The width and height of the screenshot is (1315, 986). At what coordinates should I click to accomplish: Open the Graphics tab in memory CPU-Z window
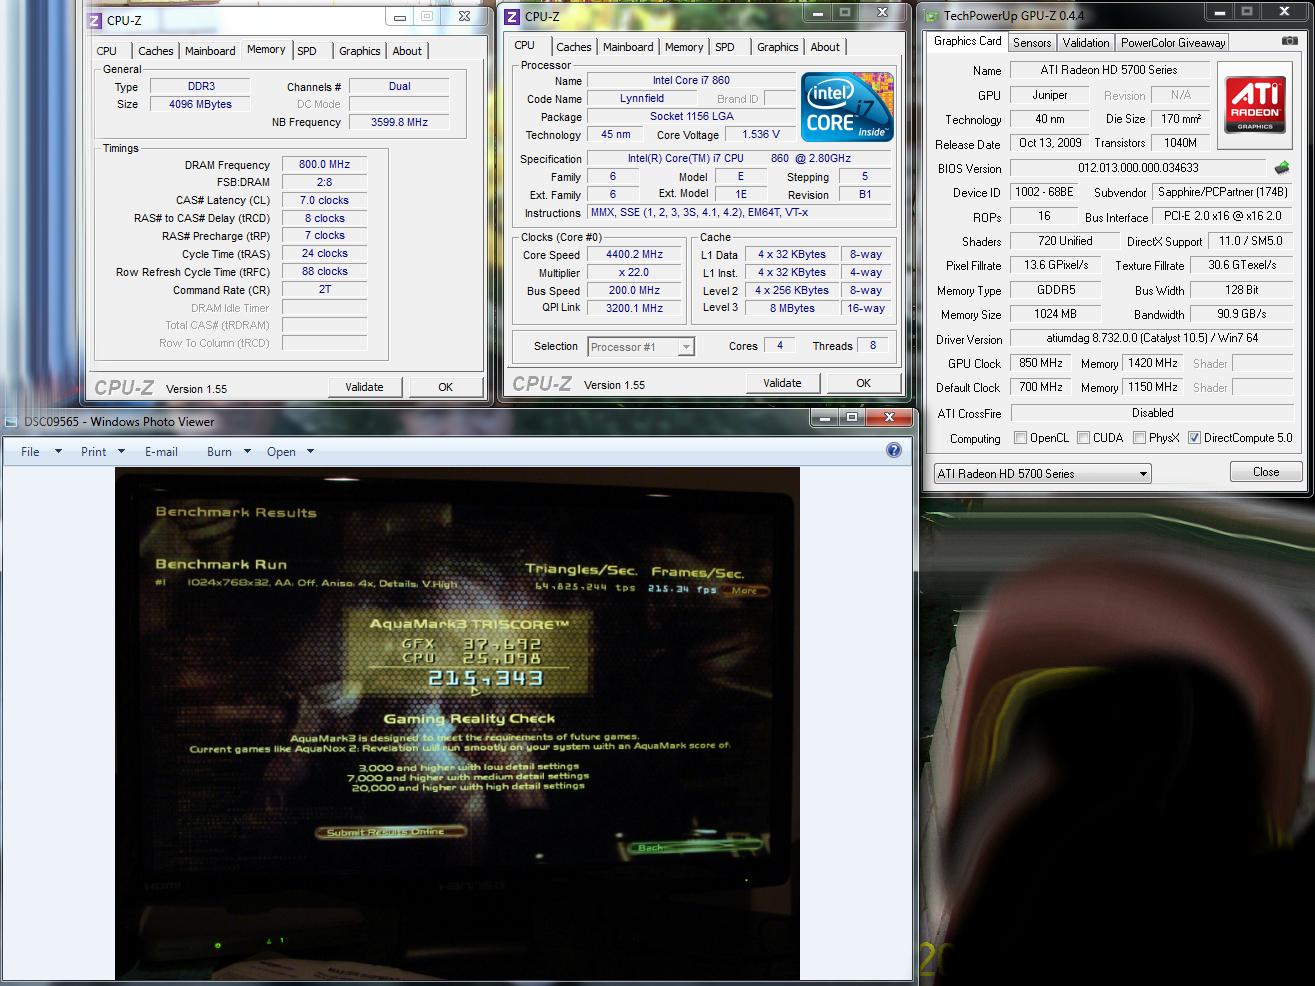pyautogui.click(x=360, y=51)
